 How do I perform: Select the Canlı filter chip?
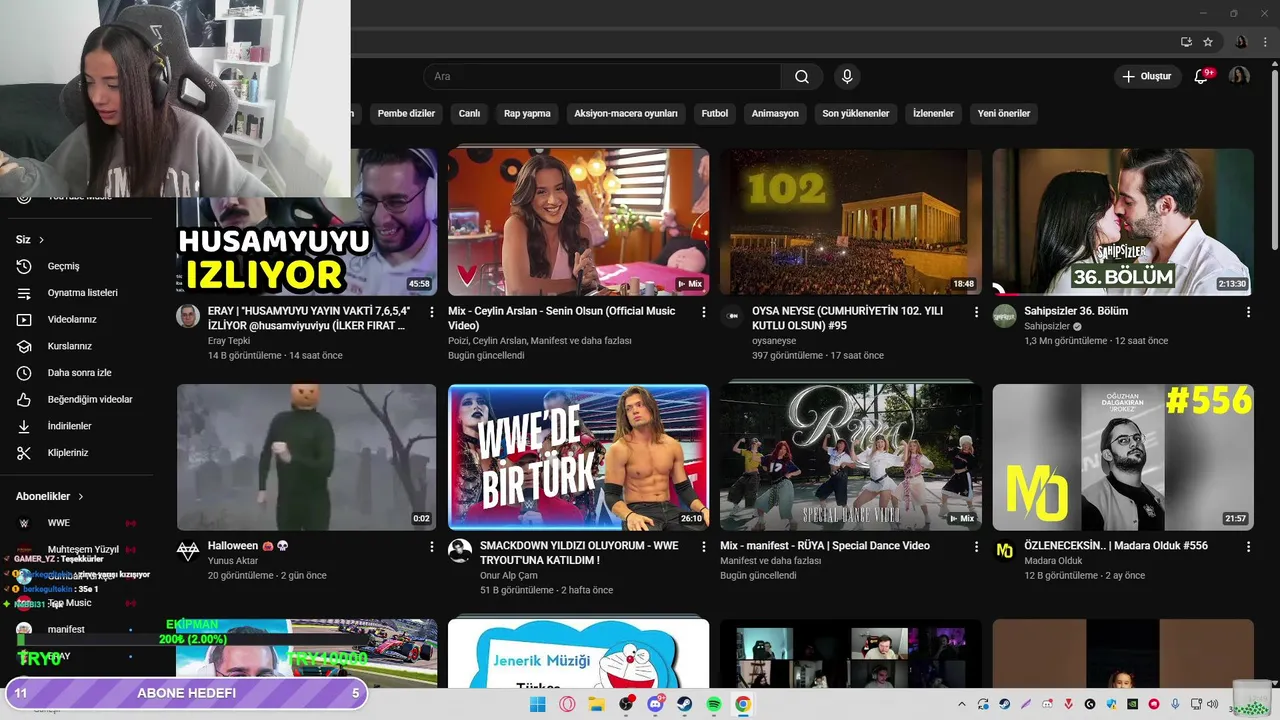(469, 113)
